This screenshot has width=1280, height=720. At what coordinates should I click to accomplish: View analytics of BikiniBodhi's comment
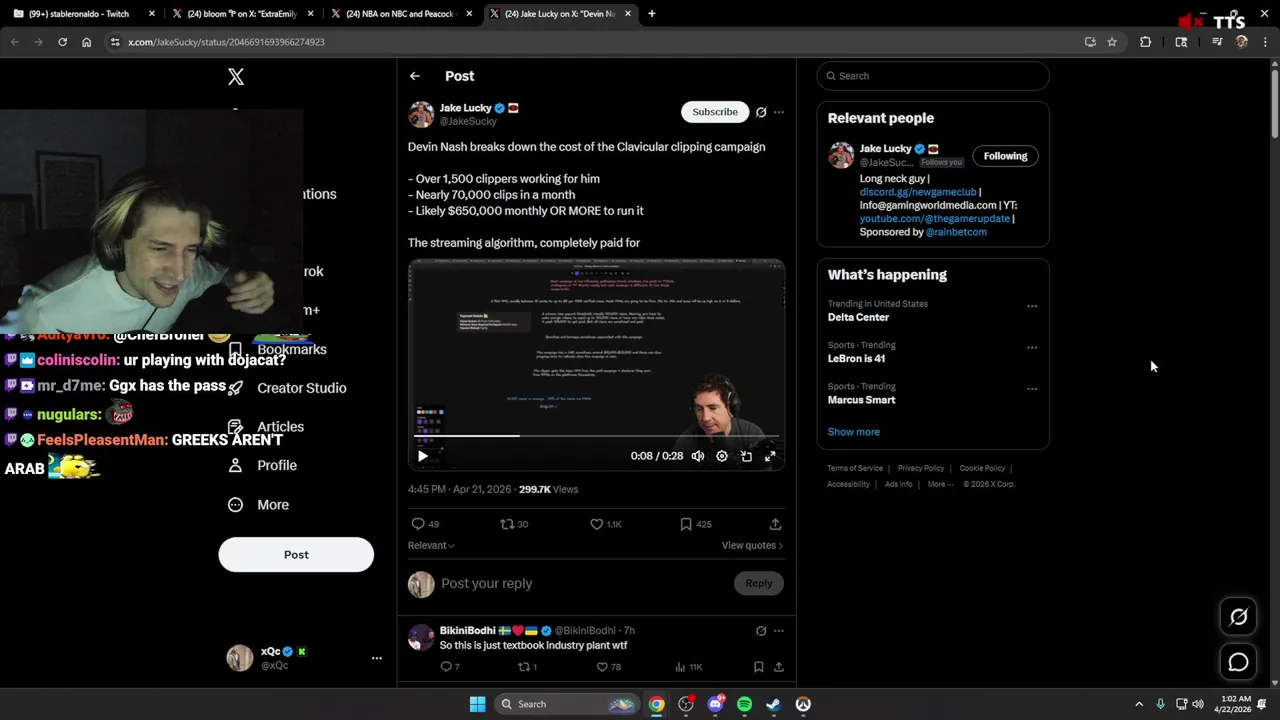(x=688, y=667)
